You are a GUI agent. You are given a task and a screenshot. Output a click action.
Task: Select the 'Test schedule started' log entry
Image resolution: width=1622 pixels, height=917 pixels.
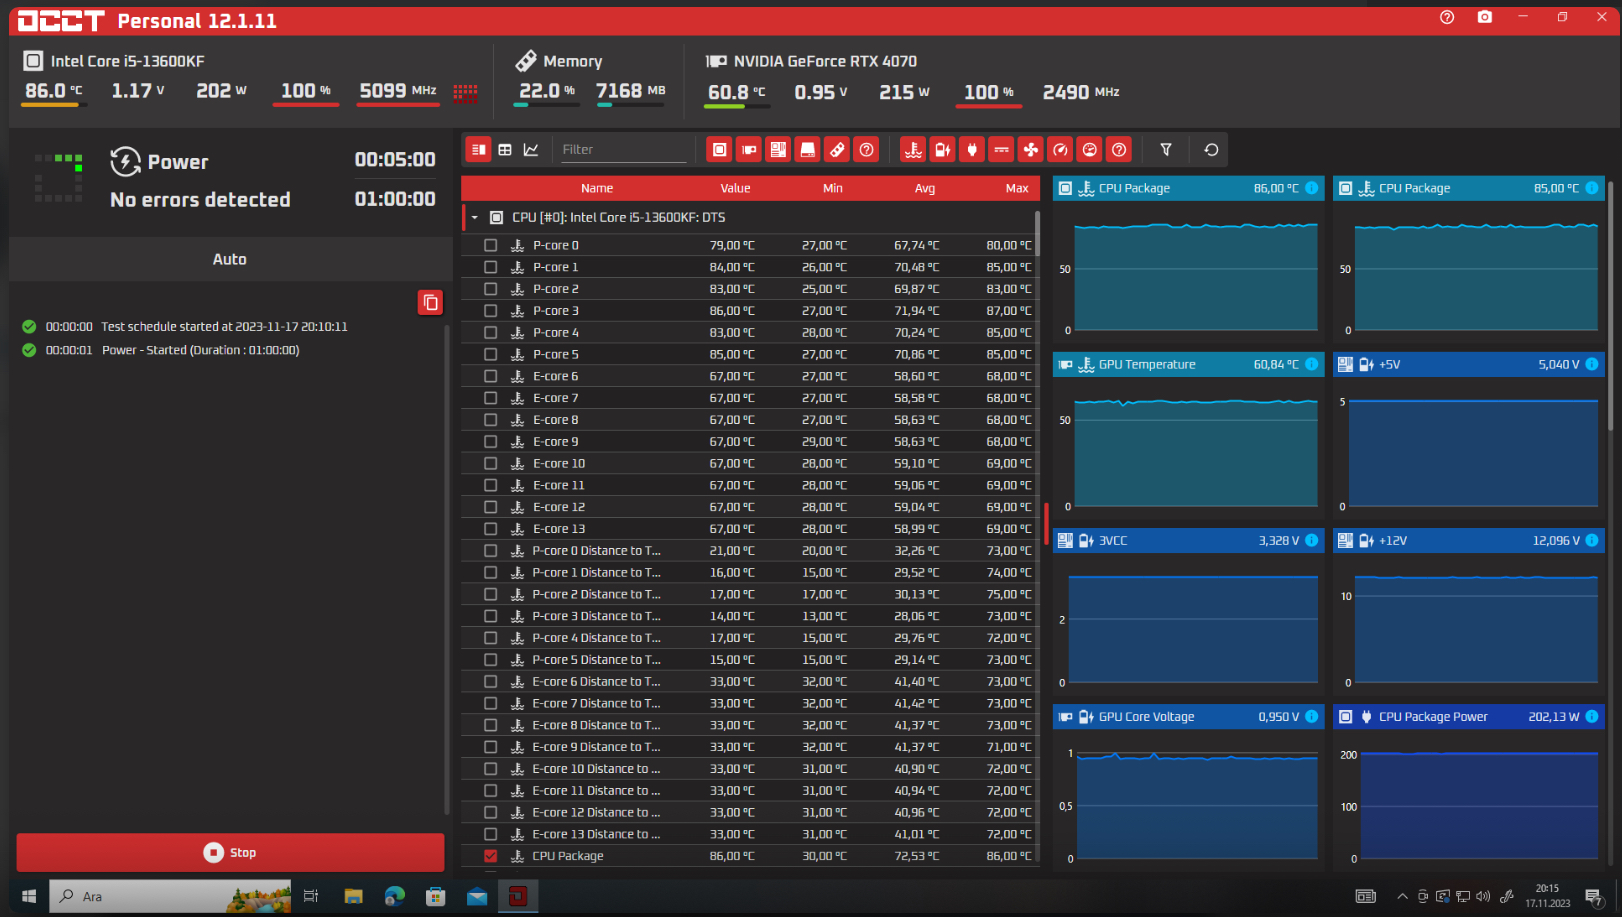coord(225,327)
